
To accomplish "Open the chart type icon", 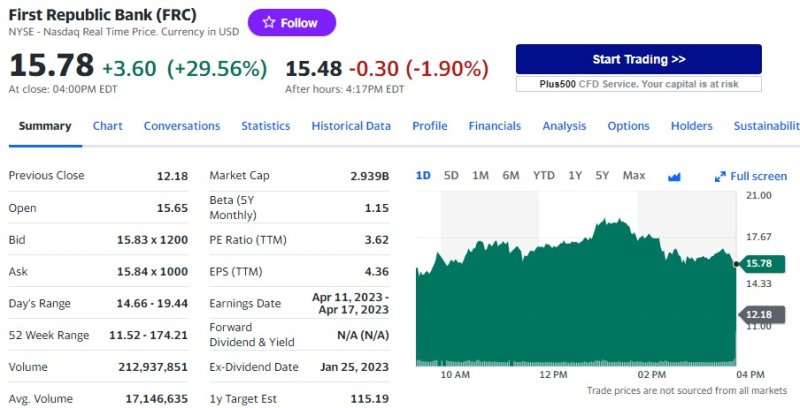I will pyautogui.click(x=674, y=176).
